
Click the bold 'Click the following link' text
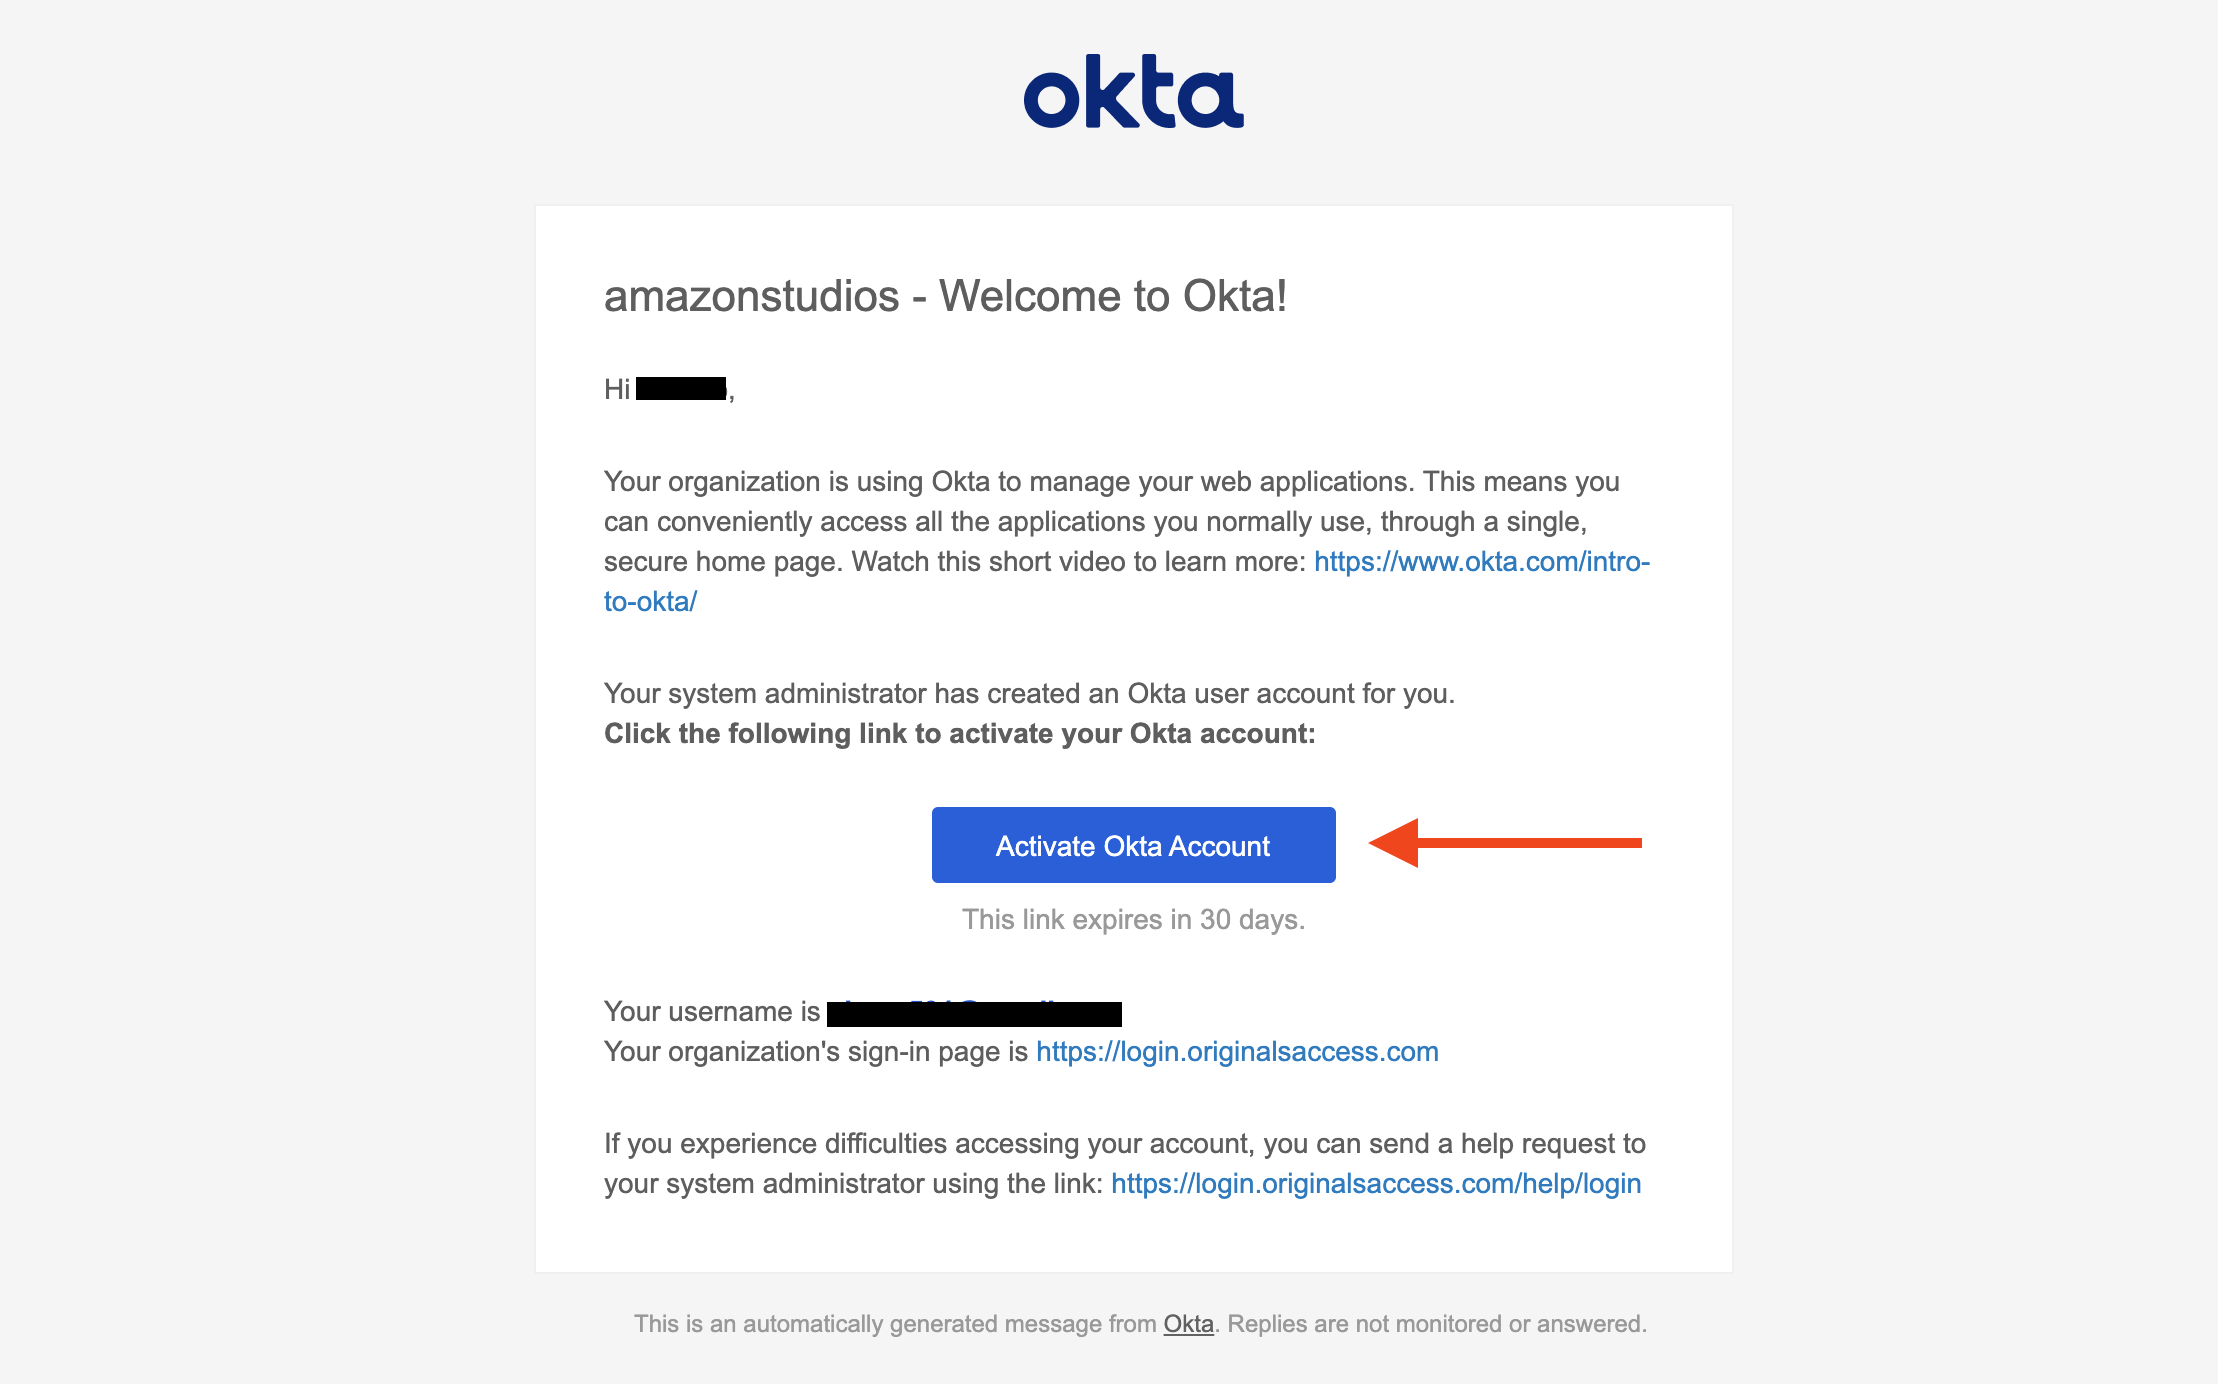959,734
